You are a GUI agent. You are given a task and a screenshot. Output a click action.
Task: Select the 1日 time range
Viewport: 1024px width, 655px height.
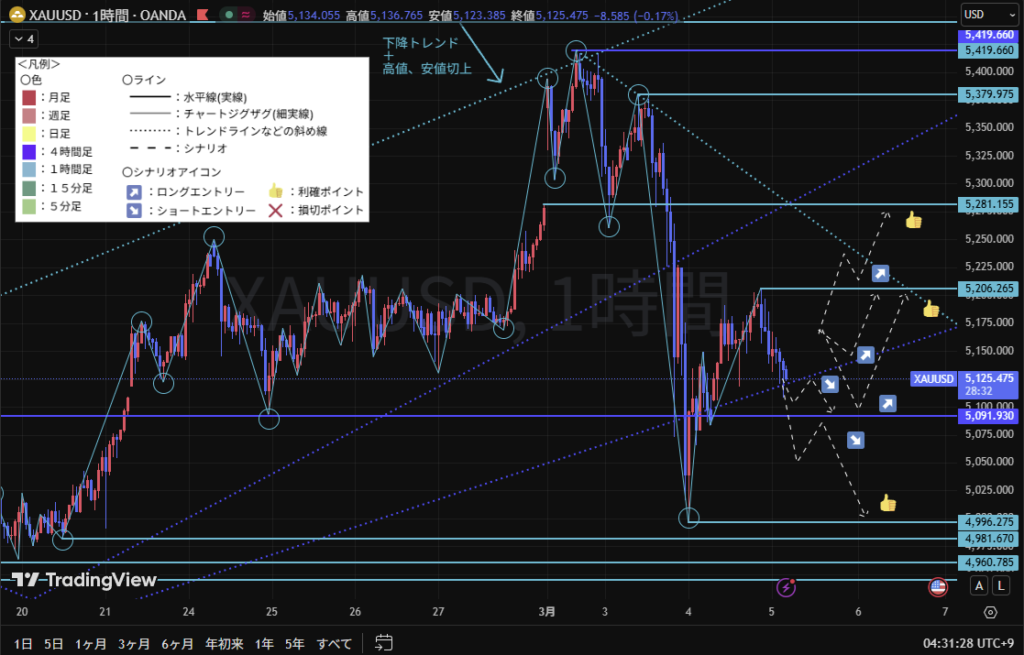(x=23, y=643)
